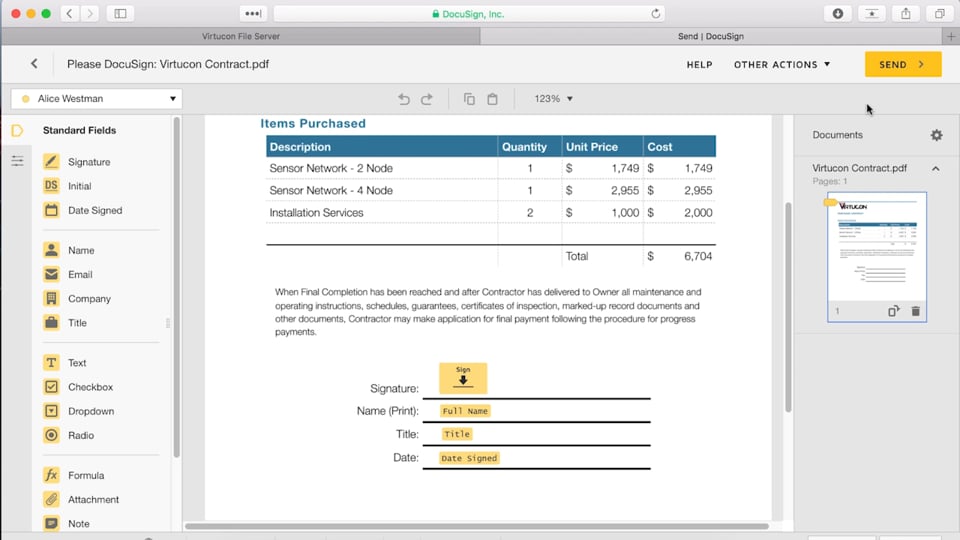
Task: Switch to Virtucon File Server tab
Action: tap(240, 36)
